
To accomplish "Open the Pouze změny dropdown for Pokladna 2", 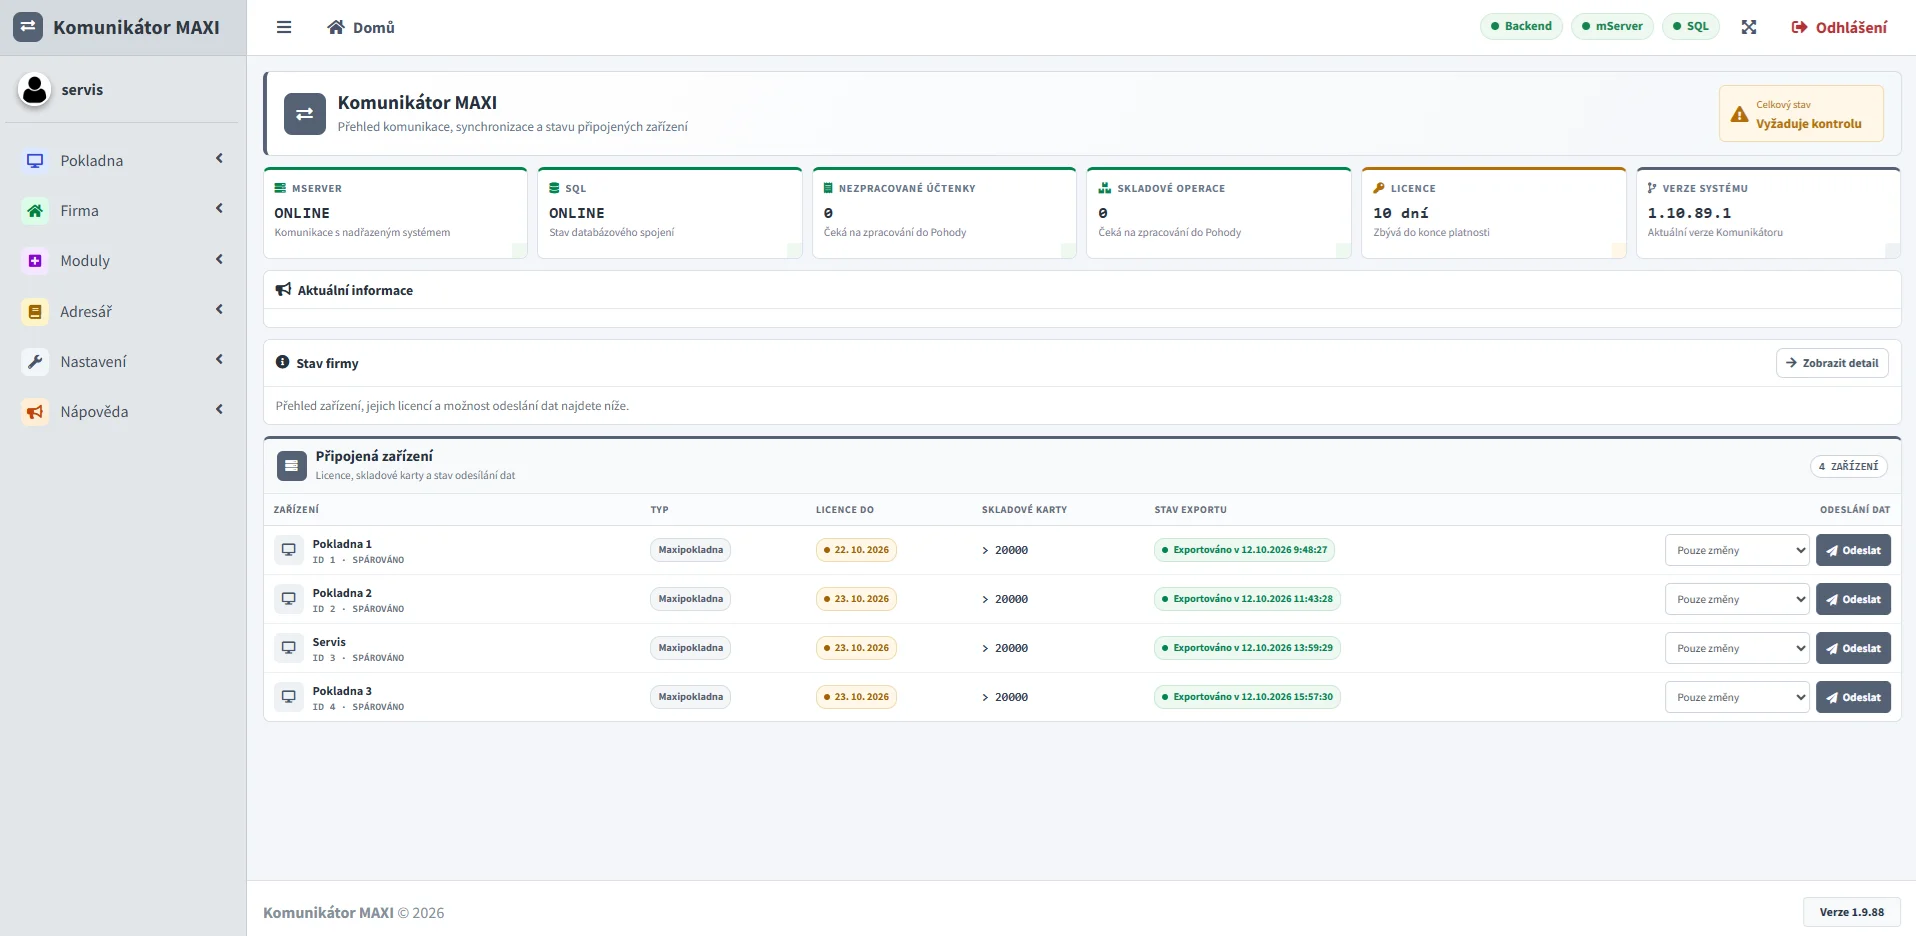I will tap(1737, 599).
